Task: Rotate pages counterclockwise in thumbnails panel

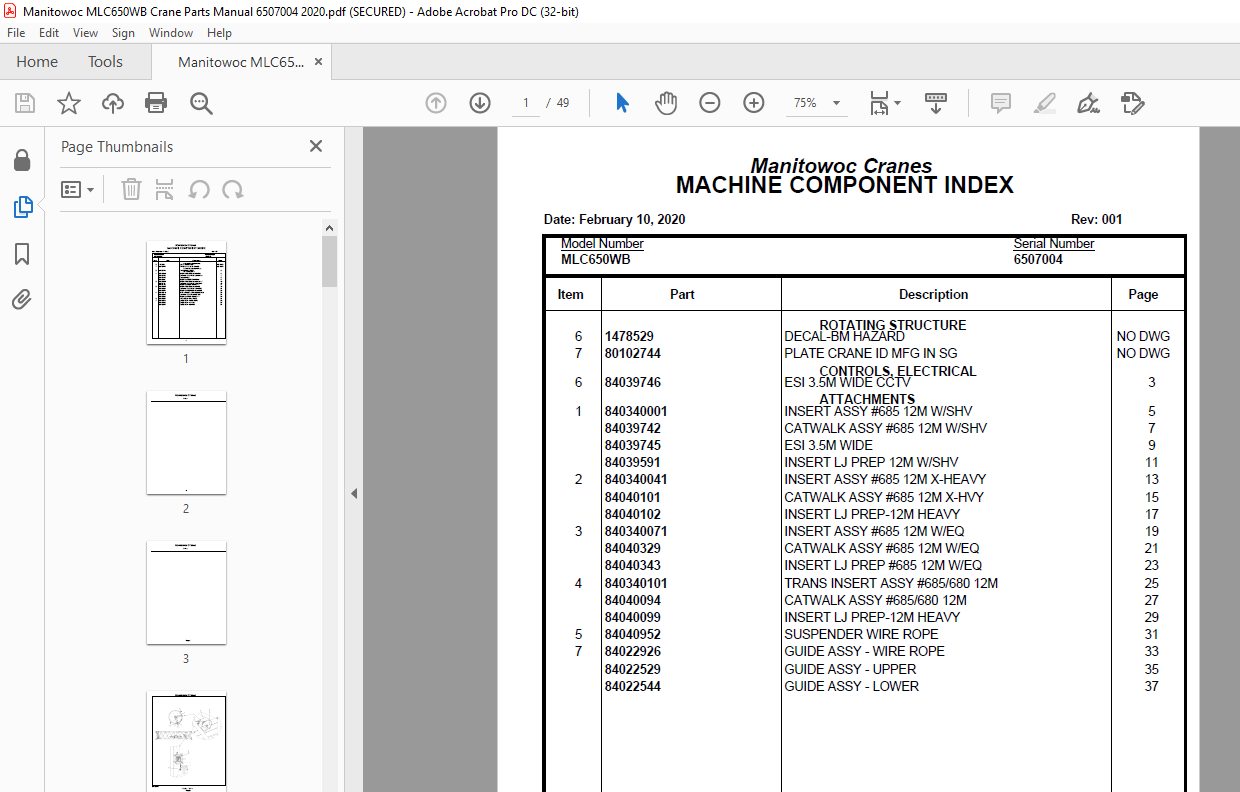Action: click(x=199, y=189)
